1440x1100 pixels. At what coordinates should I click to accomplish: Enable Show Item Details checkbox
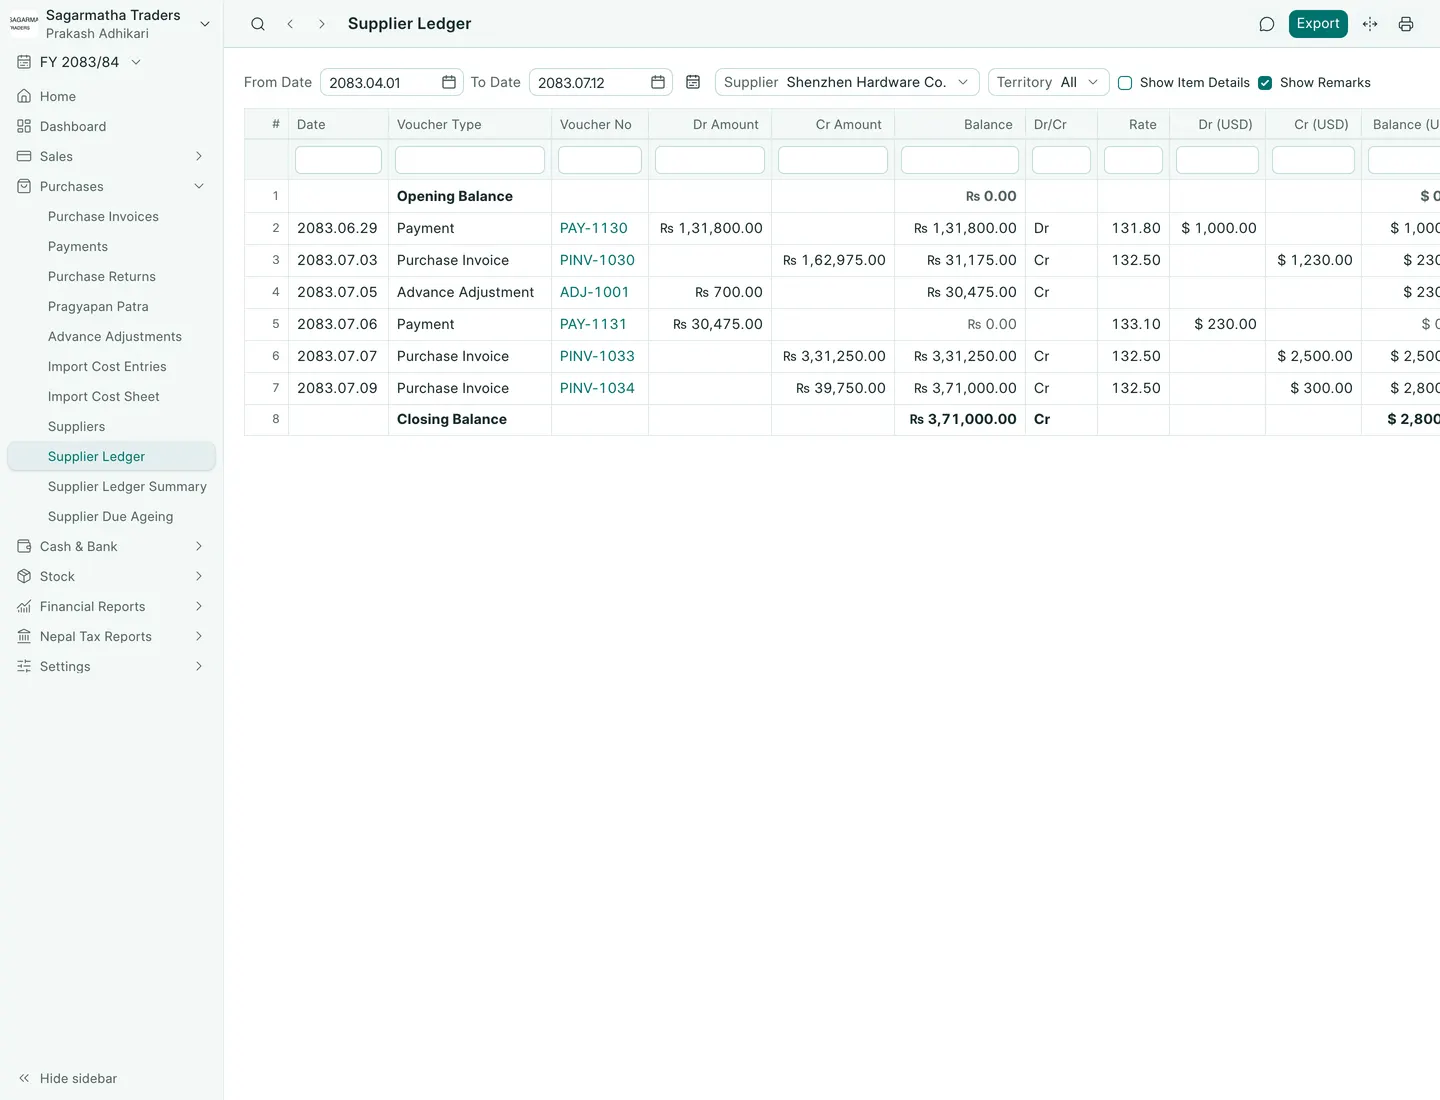click(x=1125, y=83)
